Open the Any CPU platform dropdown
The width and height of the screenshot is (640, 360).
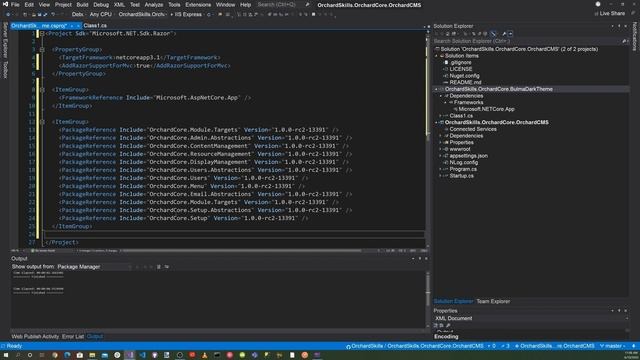click(101, 14)
